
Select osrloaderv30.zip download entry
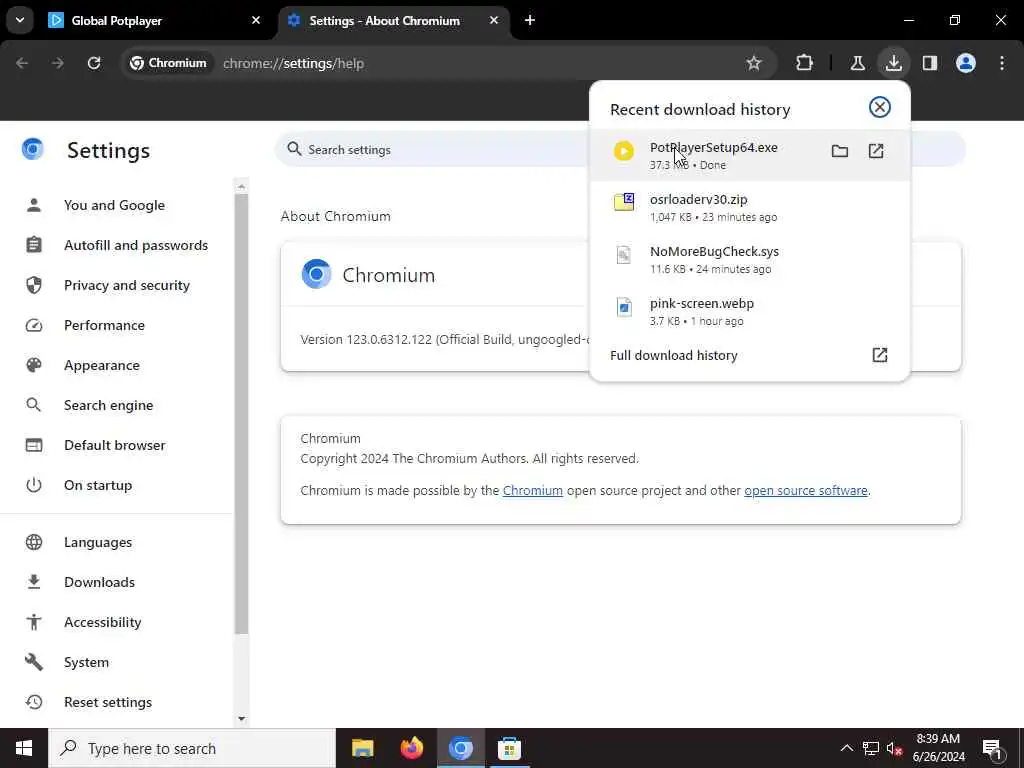coord(748,208)
